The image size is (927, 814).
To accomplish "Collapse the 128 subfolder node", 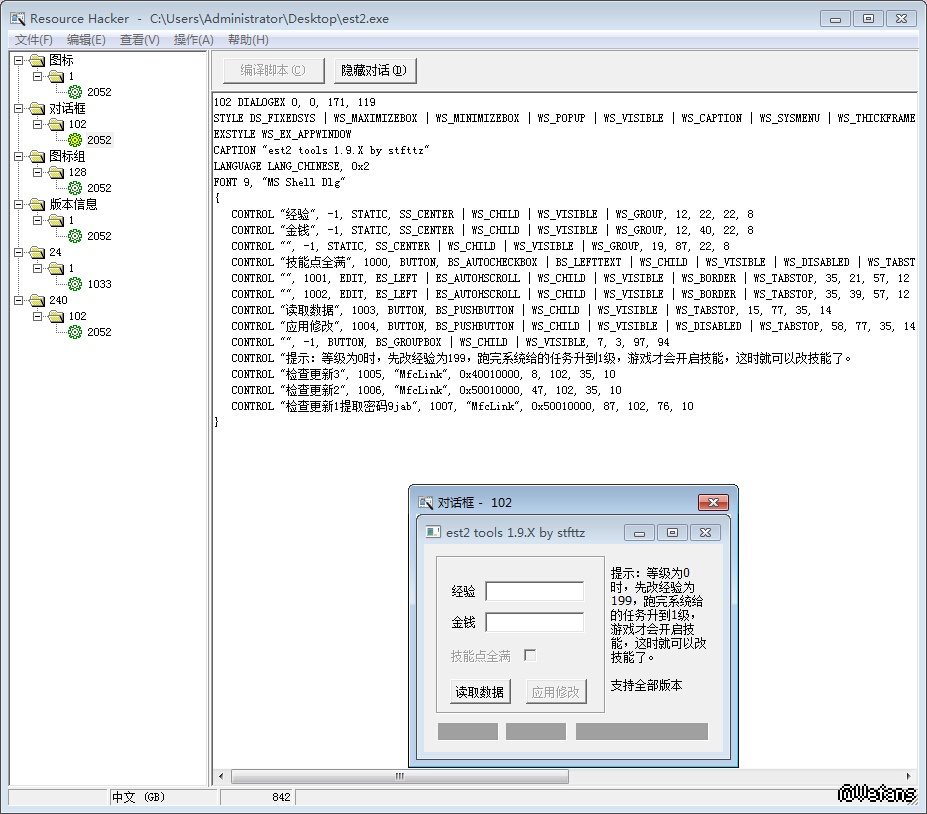I will coord(38,172).
